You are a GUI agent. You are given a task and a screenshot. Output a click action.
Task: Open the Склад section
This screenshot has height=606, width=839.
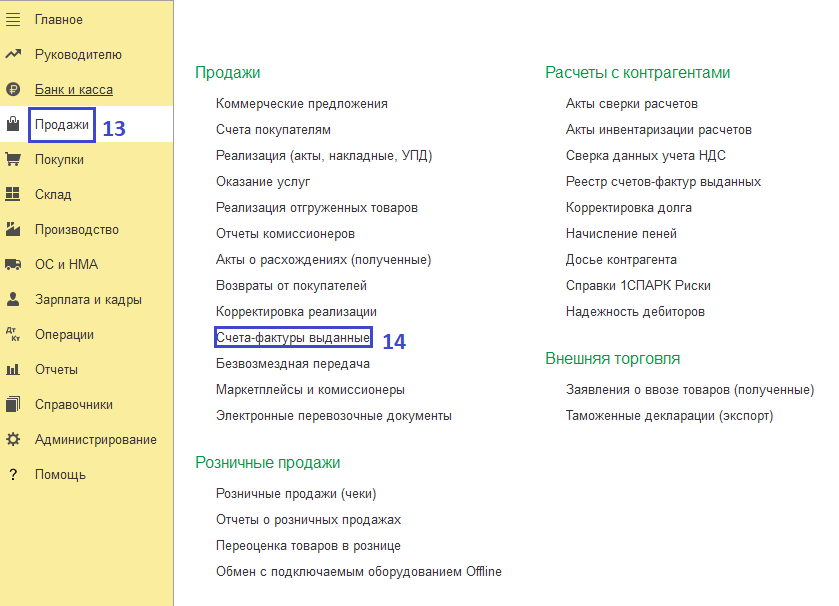tap(53, 194)
